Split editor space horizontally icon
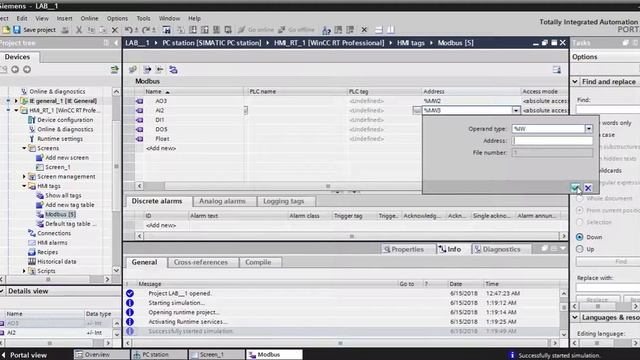Image resolution: width=640 pixels, height=360 pixels. point(379,30)
